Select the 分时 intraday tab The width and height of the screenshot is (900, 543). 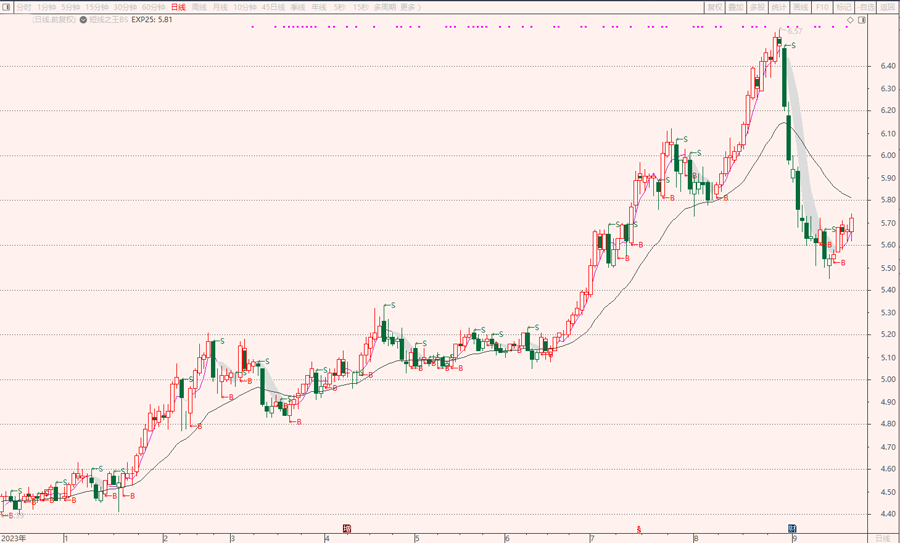tap(24, 7)
